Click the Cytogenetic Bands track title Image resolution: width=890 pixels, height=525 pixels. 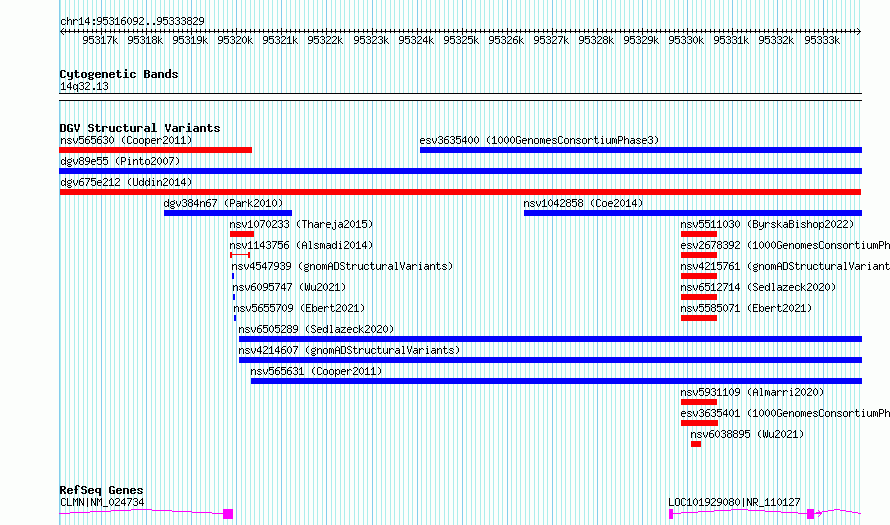pyautogui.click(x=119, y=74)
